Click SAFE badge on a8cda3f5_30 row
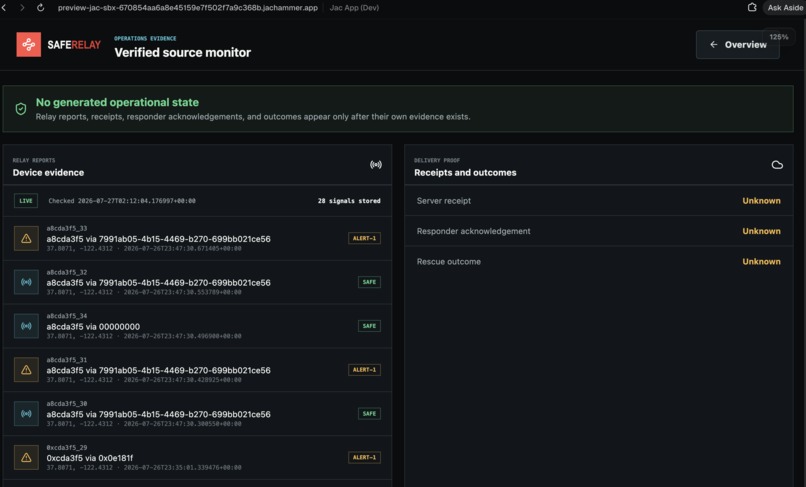 369,413
